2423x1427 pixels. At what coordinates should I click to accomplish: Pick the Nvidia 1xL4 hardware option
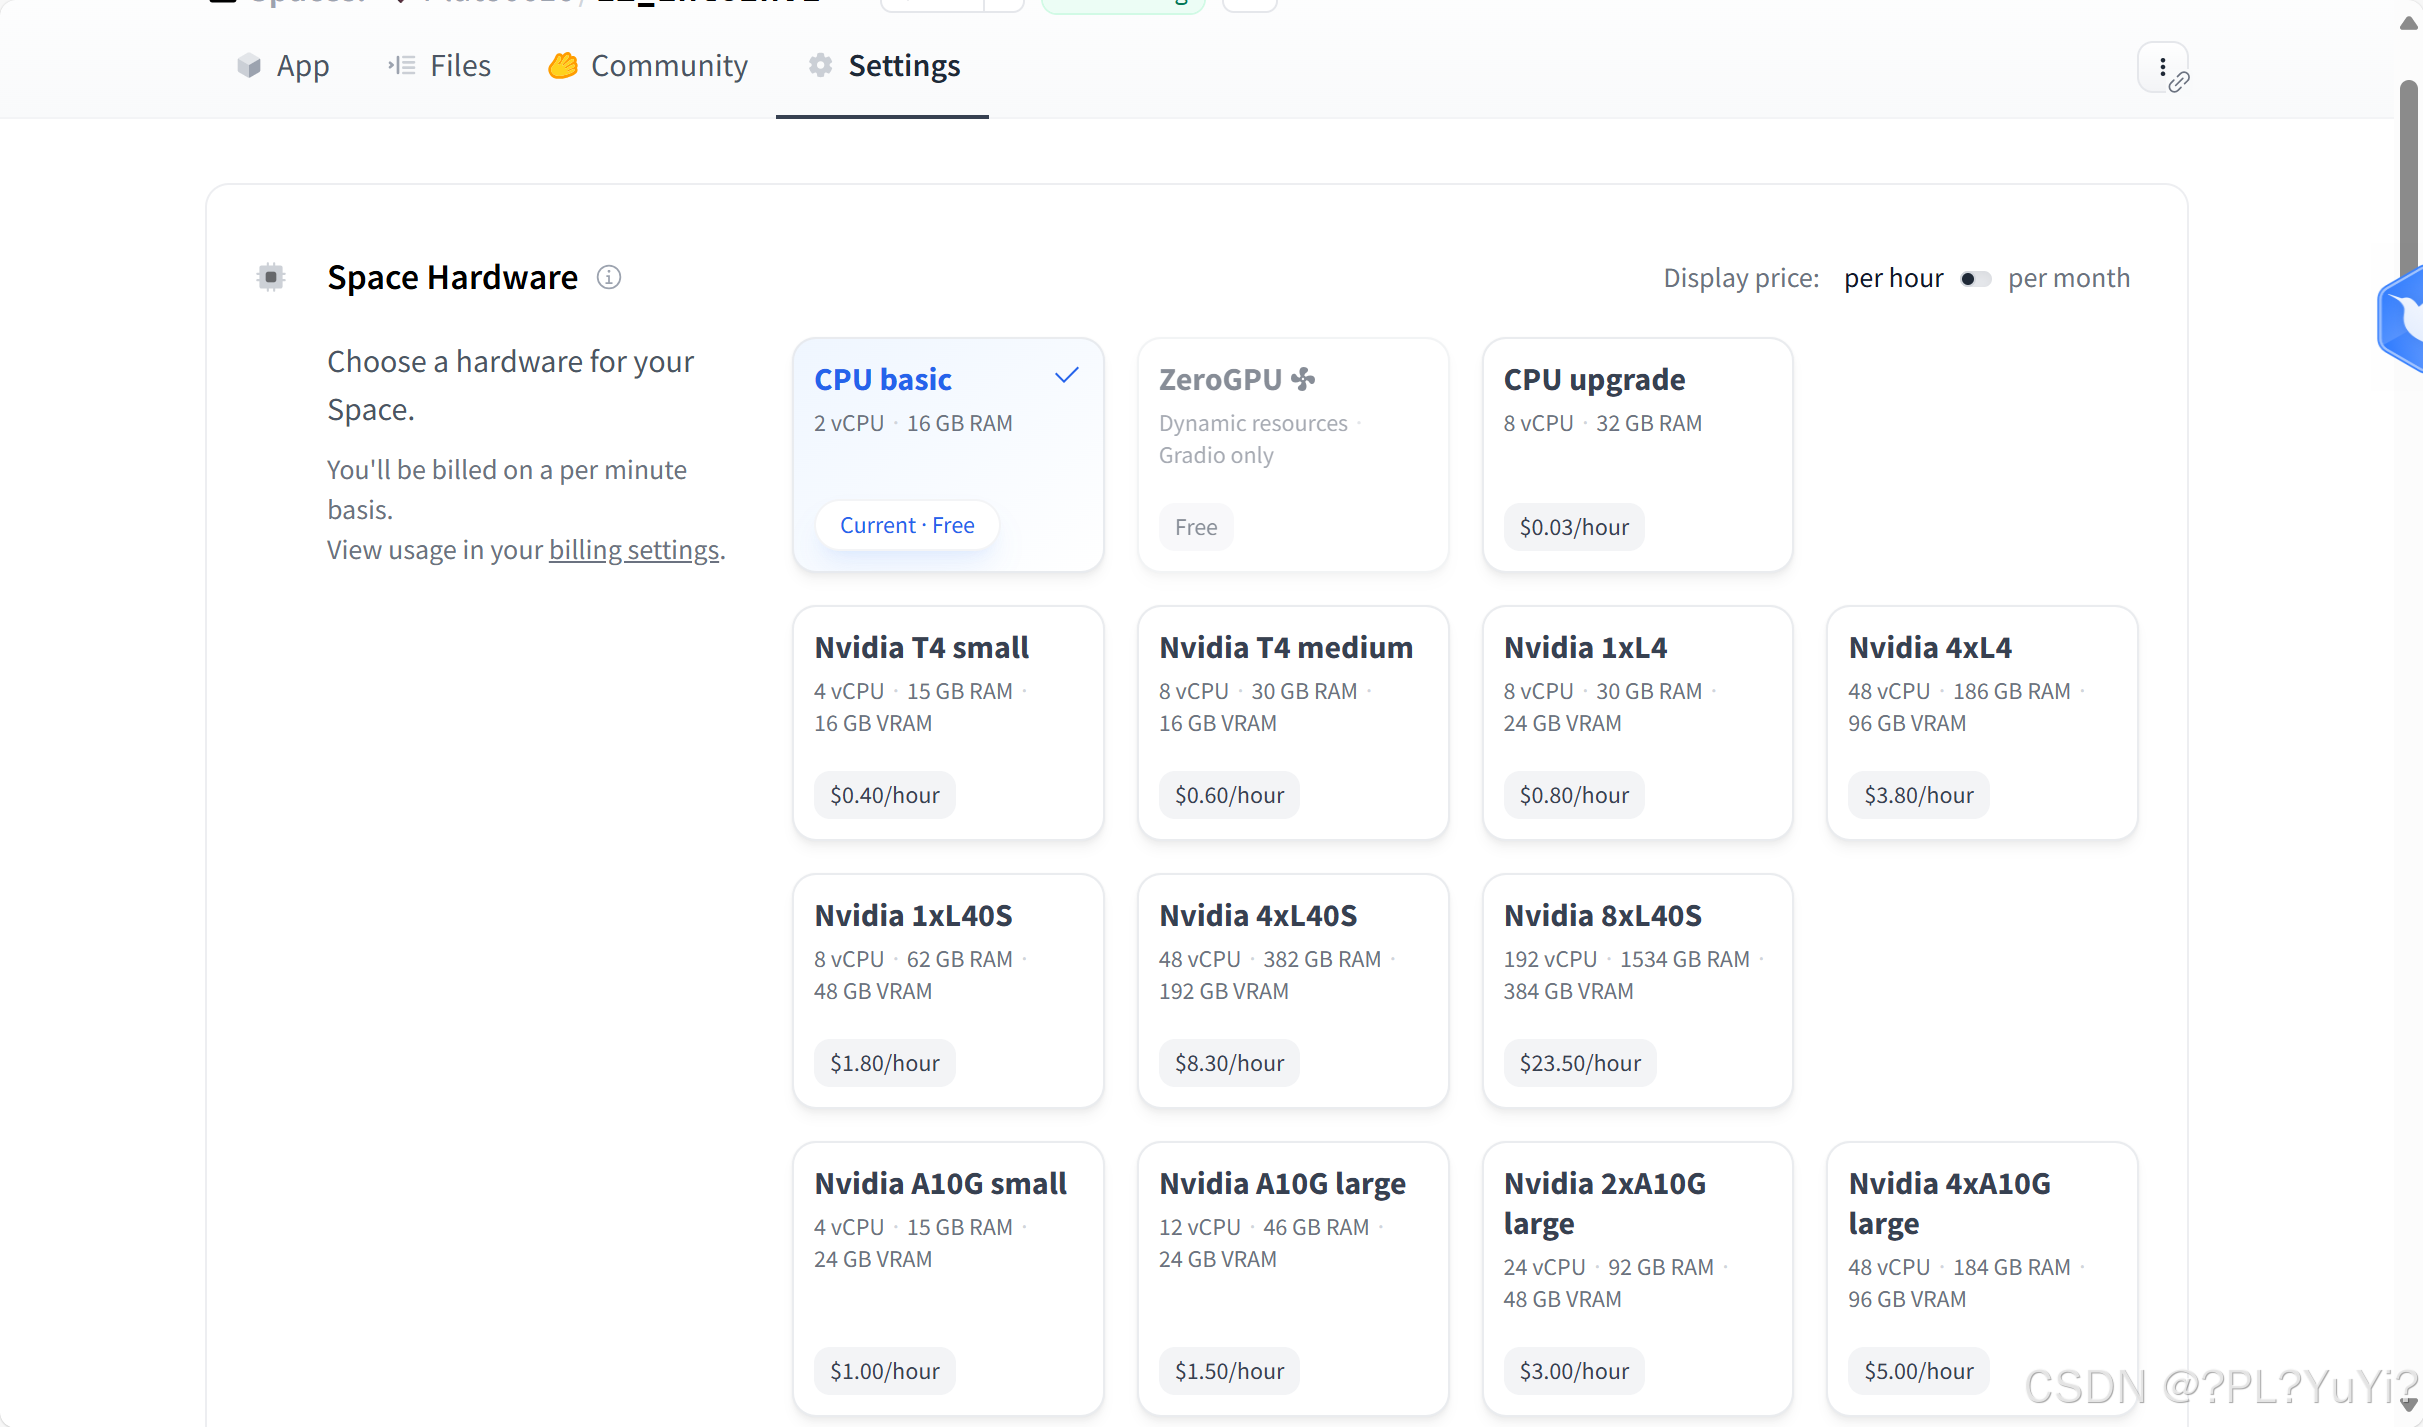pos(1637,722)
